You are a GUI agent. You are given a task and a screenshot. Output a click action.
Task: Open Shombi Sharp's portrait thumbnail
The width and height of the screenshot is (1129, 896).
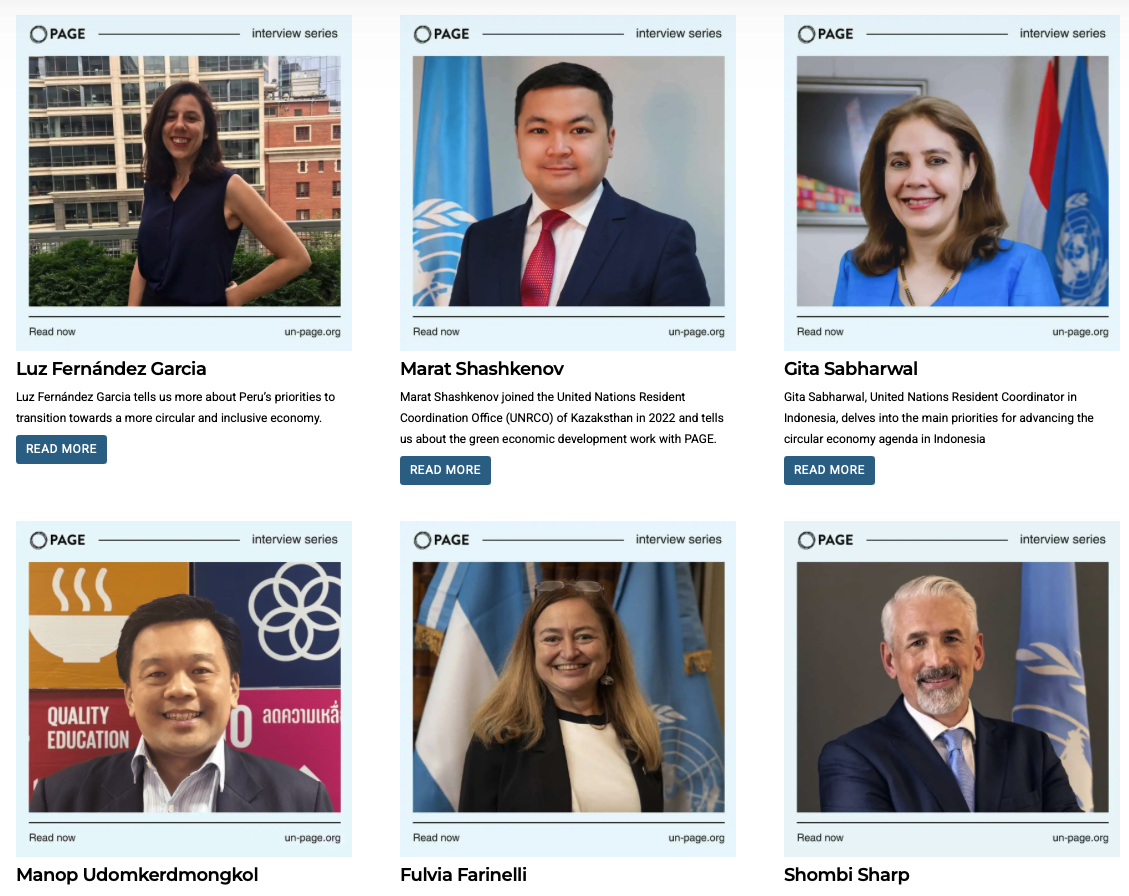click(952, 687)
